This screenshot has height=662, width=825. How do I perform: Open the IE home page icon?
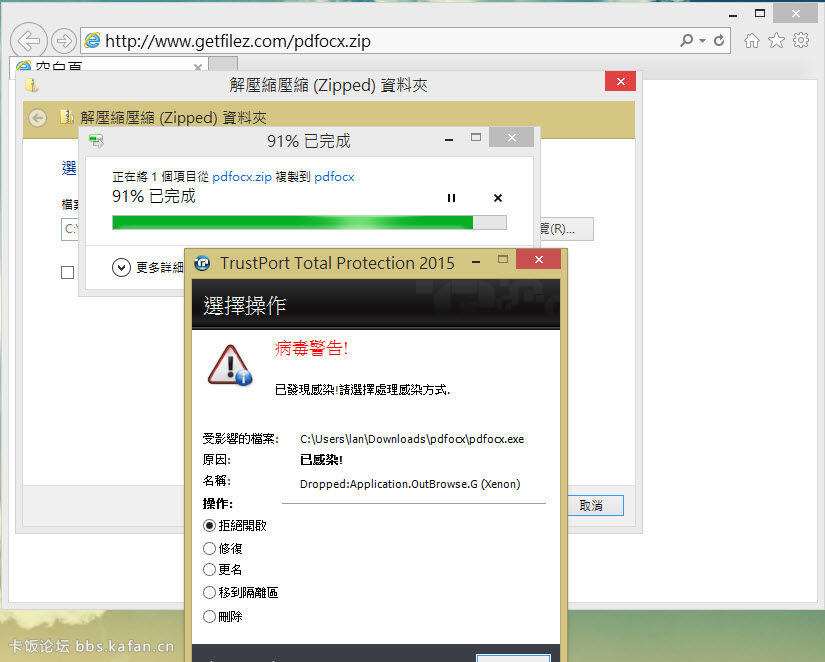(x=752, y=41)
